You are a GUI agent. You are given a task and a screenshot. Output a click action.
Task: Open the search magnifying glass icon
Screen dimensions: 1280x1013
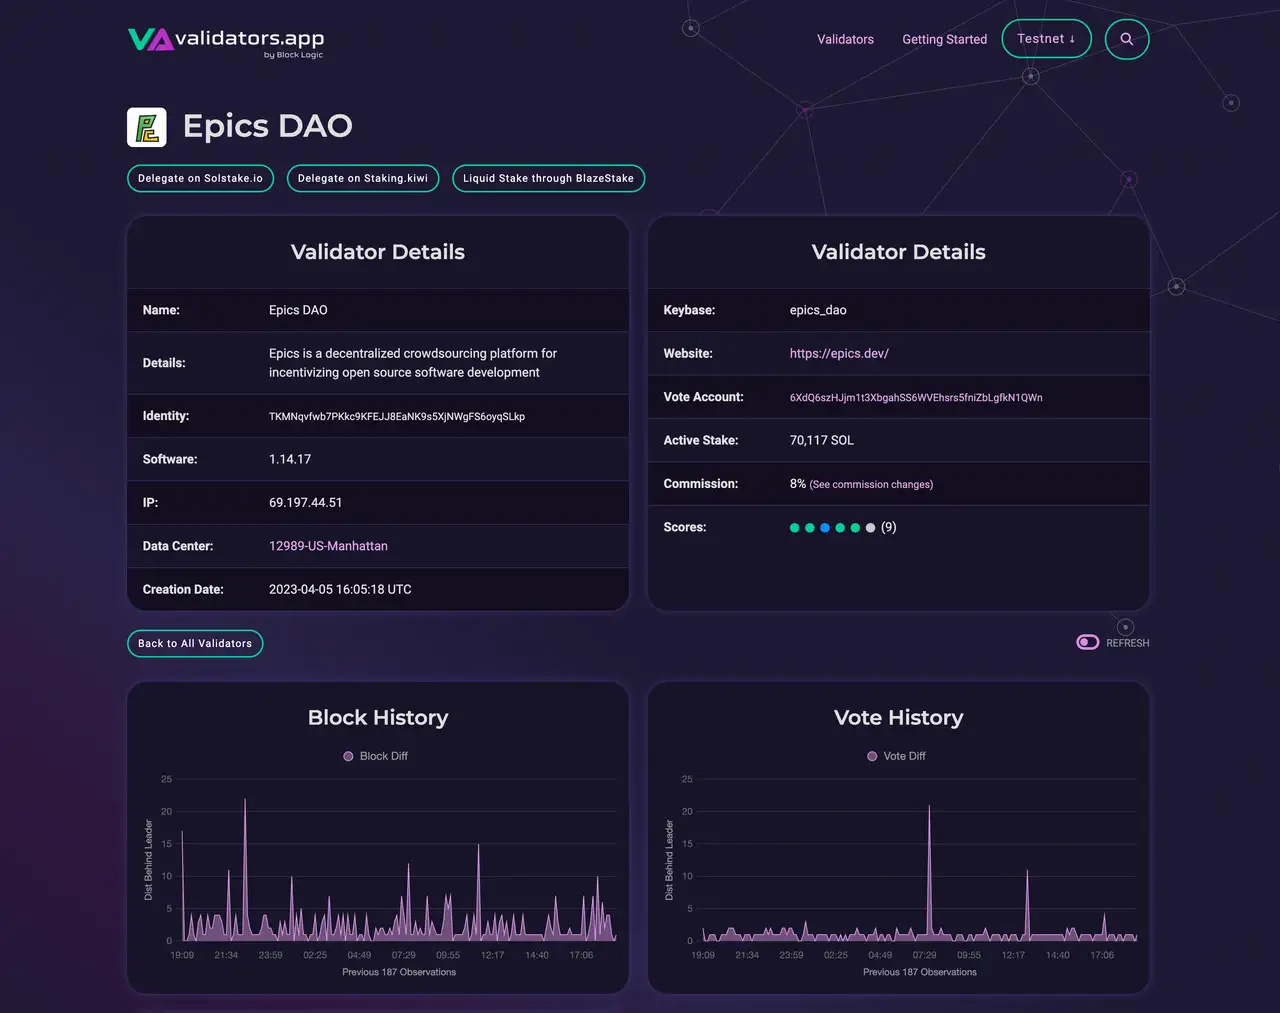tap(1126, 39)
